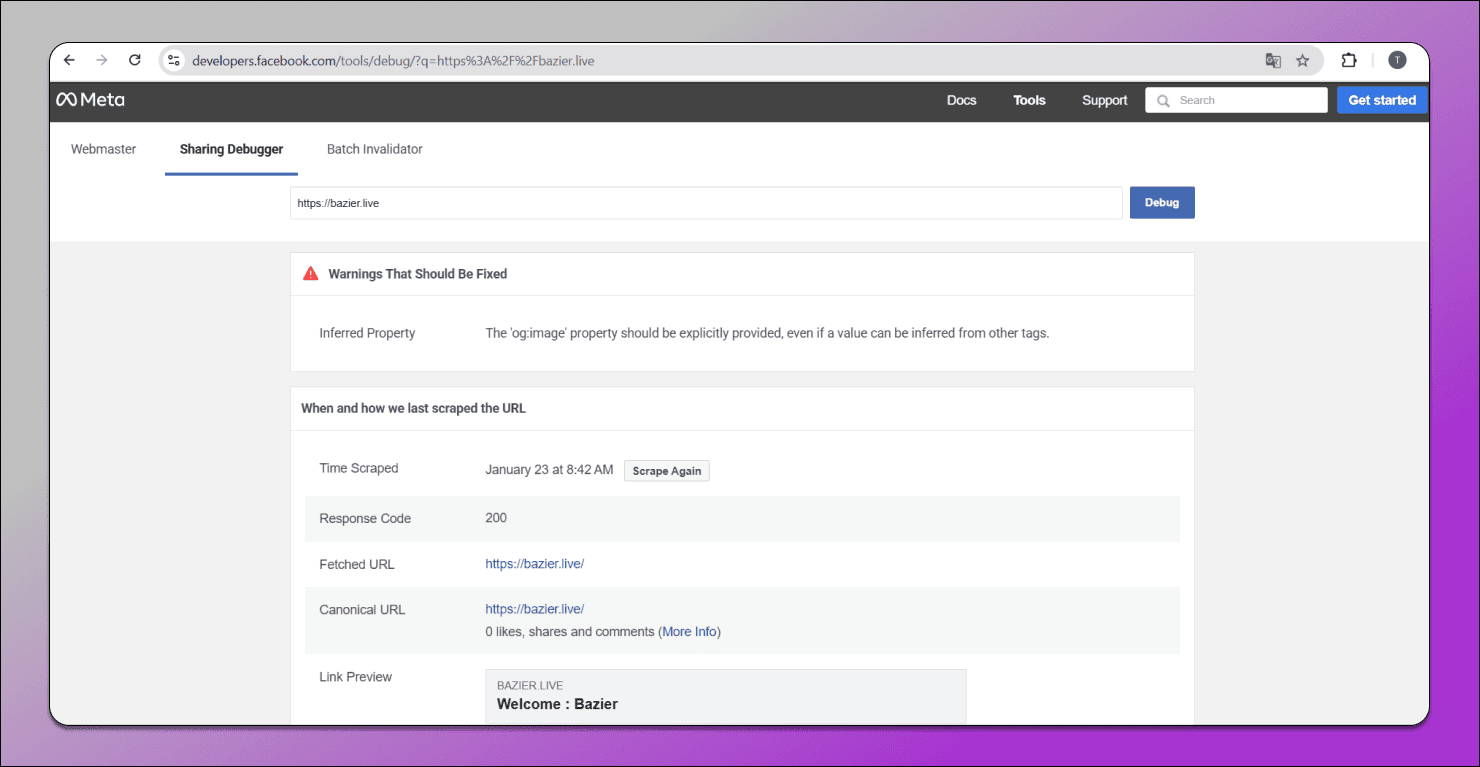Click the Scrape Again button
The image size is (1480, 767).
click(x=667, y=471)
